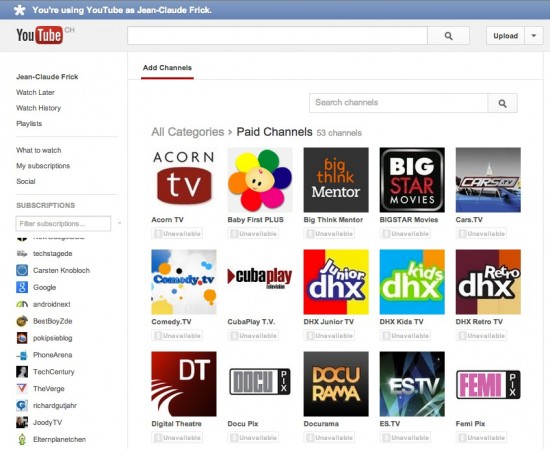Click the main search magnifier button
Viewport: 550px width, 449px height.
(448, 36)
